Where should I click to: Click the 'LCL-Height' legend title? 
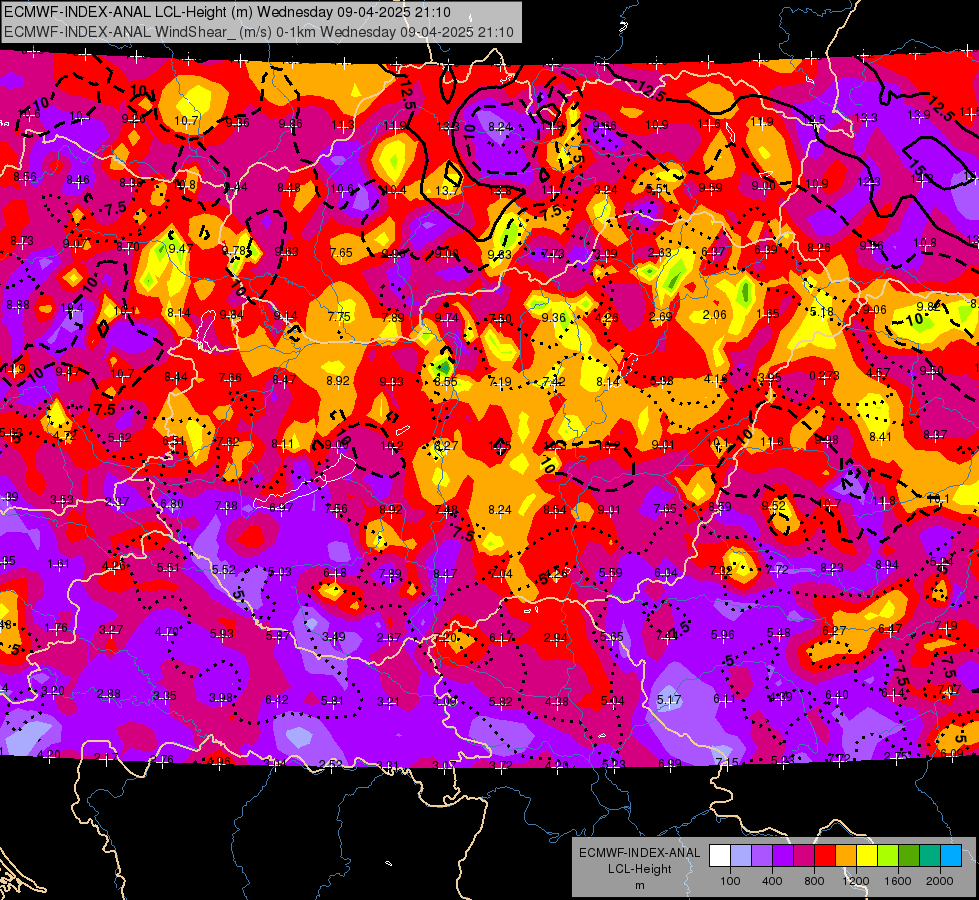coord(639,869)
